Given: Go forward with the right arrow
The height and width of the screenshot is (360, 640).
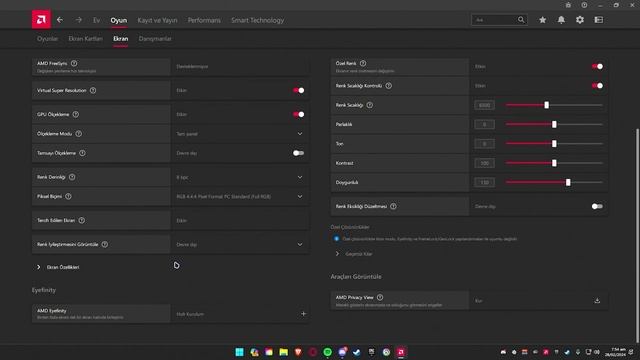Looking at the screenshot, I should pyautogui.click(x=78, y=20).
